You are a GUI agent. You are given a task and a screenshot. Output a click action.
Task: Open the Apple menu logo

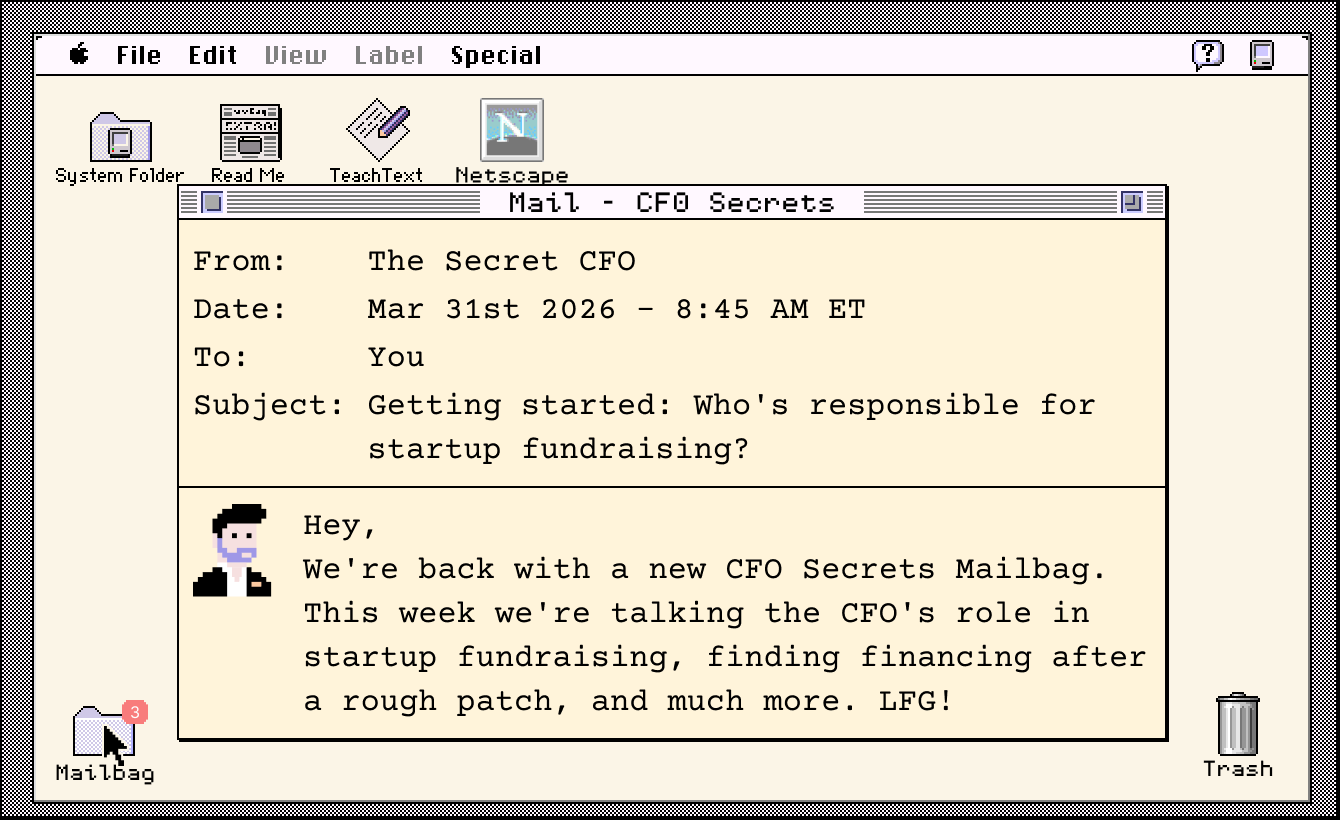point(79,55)
